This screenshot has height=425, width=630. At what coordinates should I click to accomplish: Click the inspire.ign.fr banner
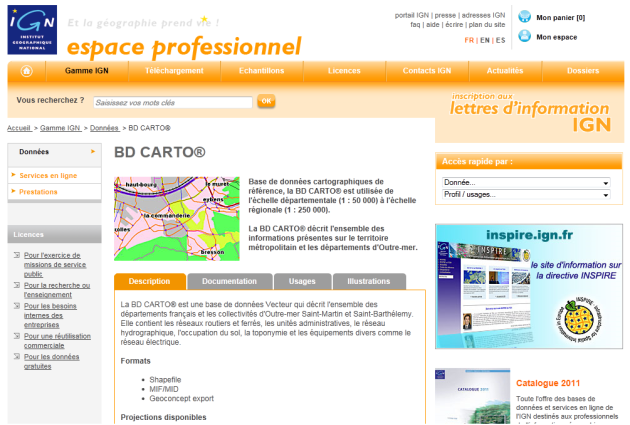click(529, 286)
